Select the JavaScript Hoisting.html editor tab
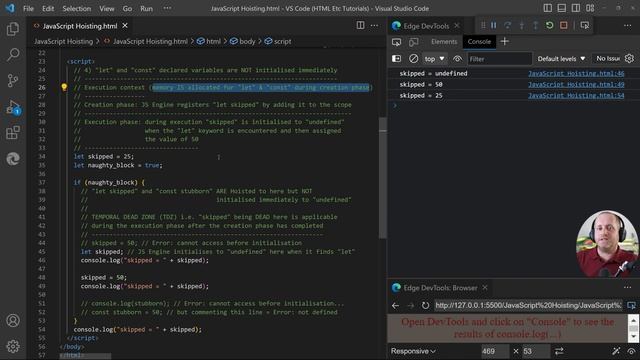Viewport: 640px width, 360px height. (x=80, y=26)
